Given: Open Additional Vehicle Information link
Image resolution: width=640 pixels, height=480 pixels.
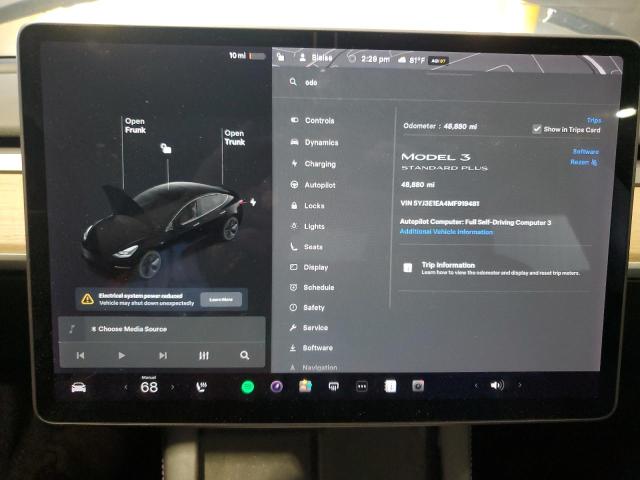Looking at the screenshot, I should click(446, 232).
